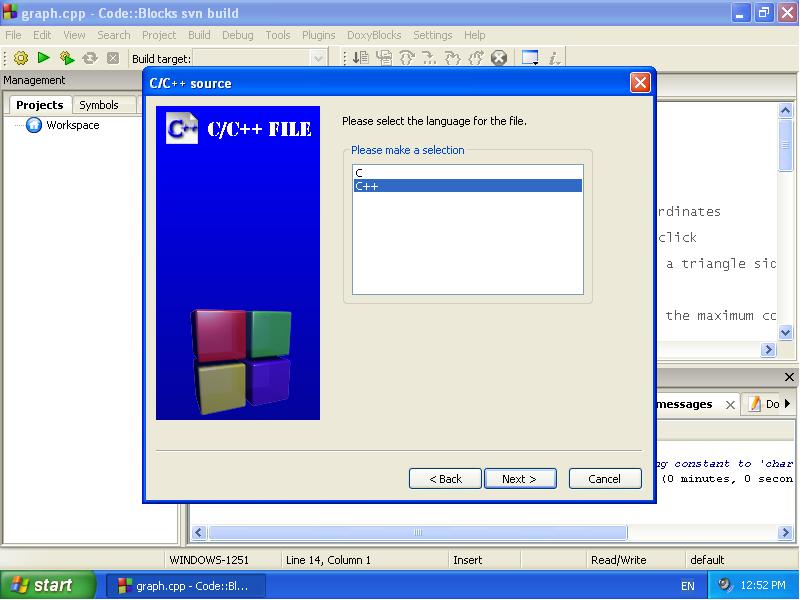Open the Debugging windows icon
This screenshot has width=800, height=600.
pyautogui.click(x=530, y=58)
